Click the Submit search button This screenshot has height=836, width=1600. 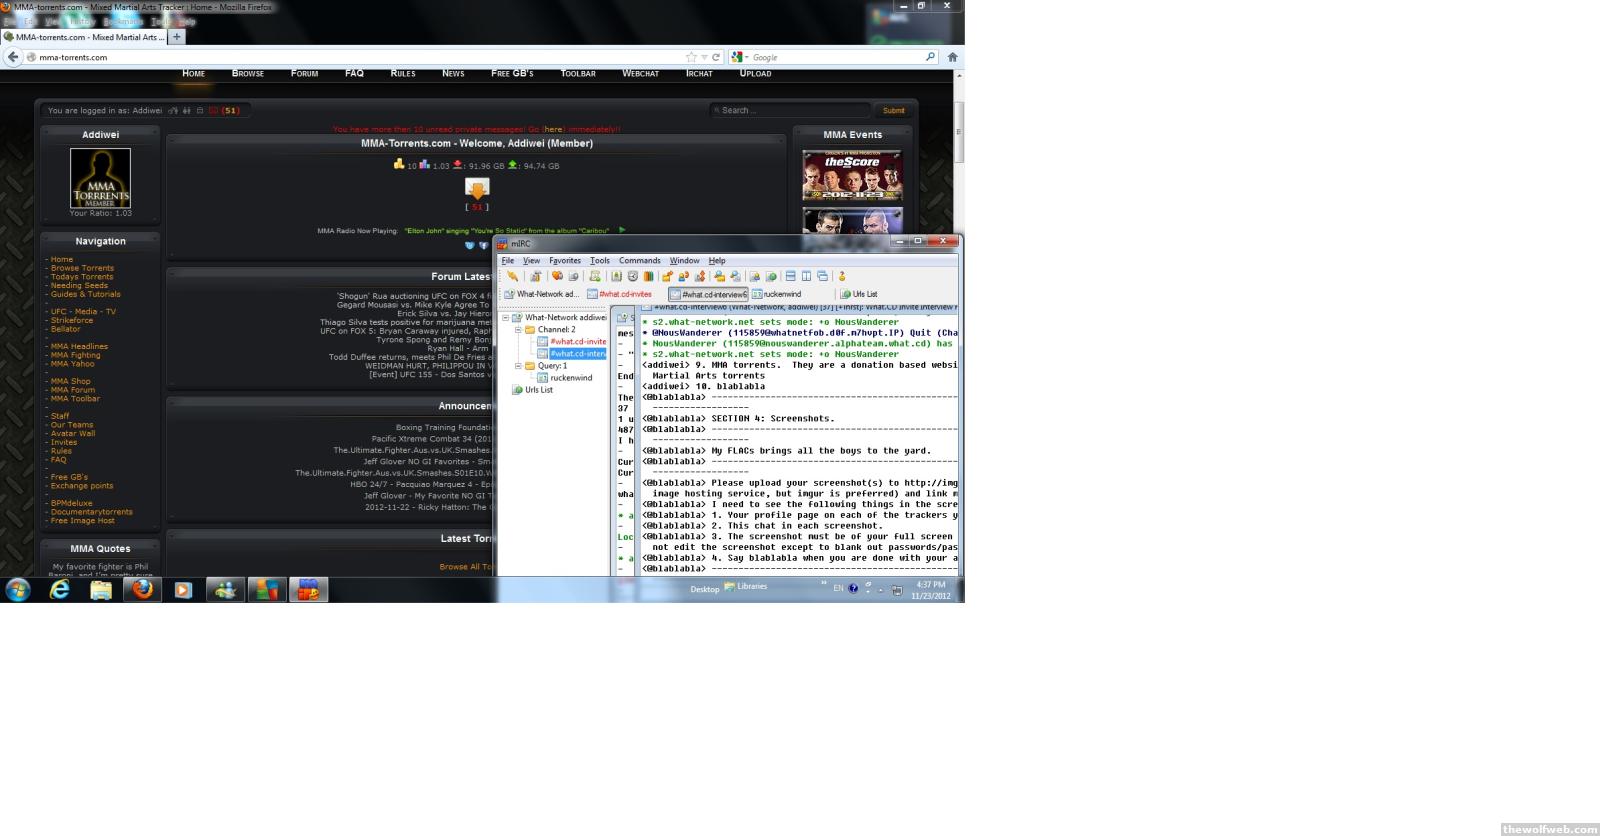893,111
